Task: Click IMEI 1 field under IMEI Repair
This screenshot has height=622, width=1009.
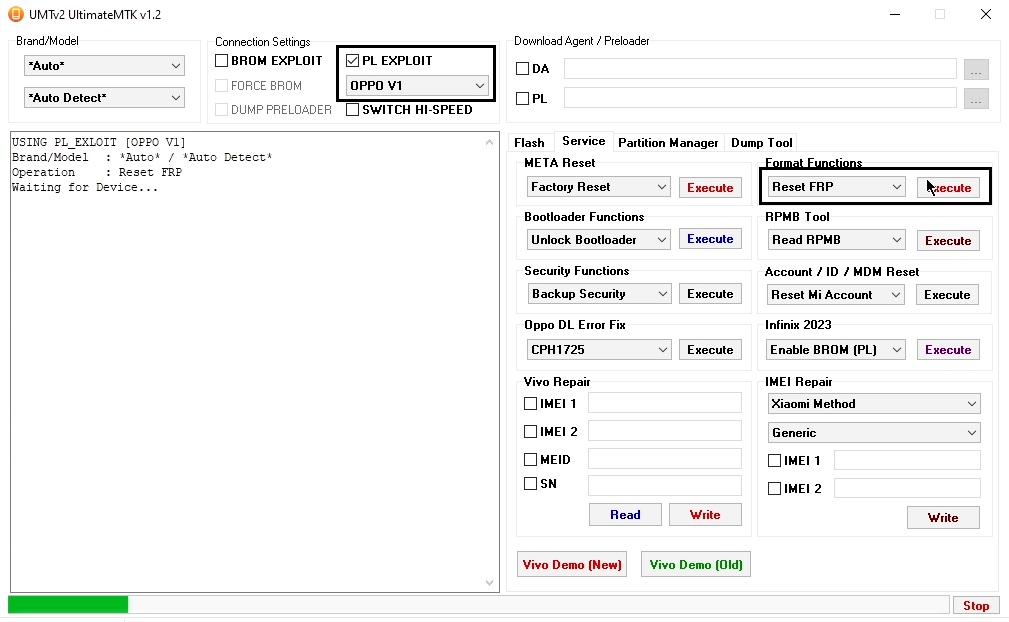Action: click(x=907, y=461)
